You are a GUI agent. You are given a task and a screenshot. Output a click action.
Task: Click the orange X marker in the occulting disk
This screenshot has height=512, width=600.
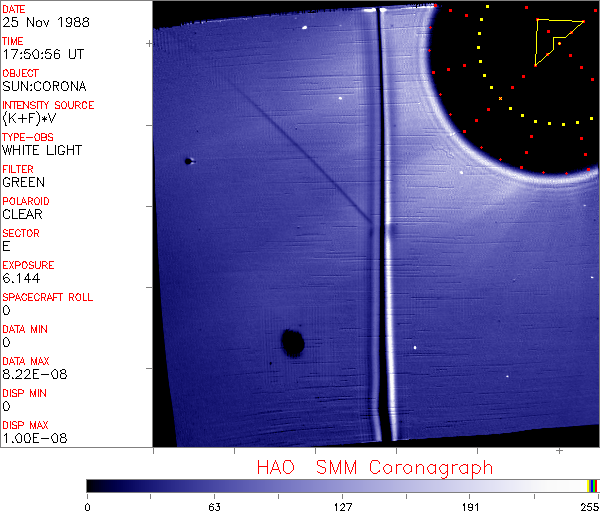pos(500,98)
